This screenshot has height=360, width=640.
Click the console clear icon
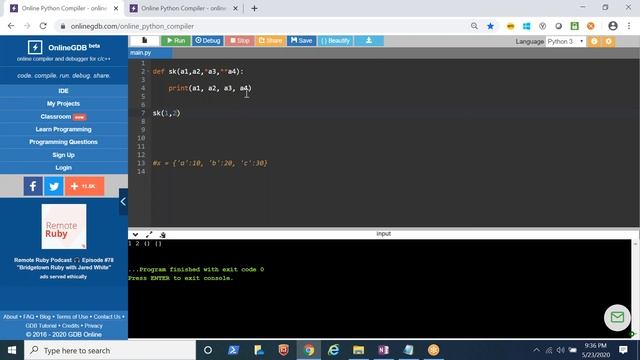coord(162,234)
